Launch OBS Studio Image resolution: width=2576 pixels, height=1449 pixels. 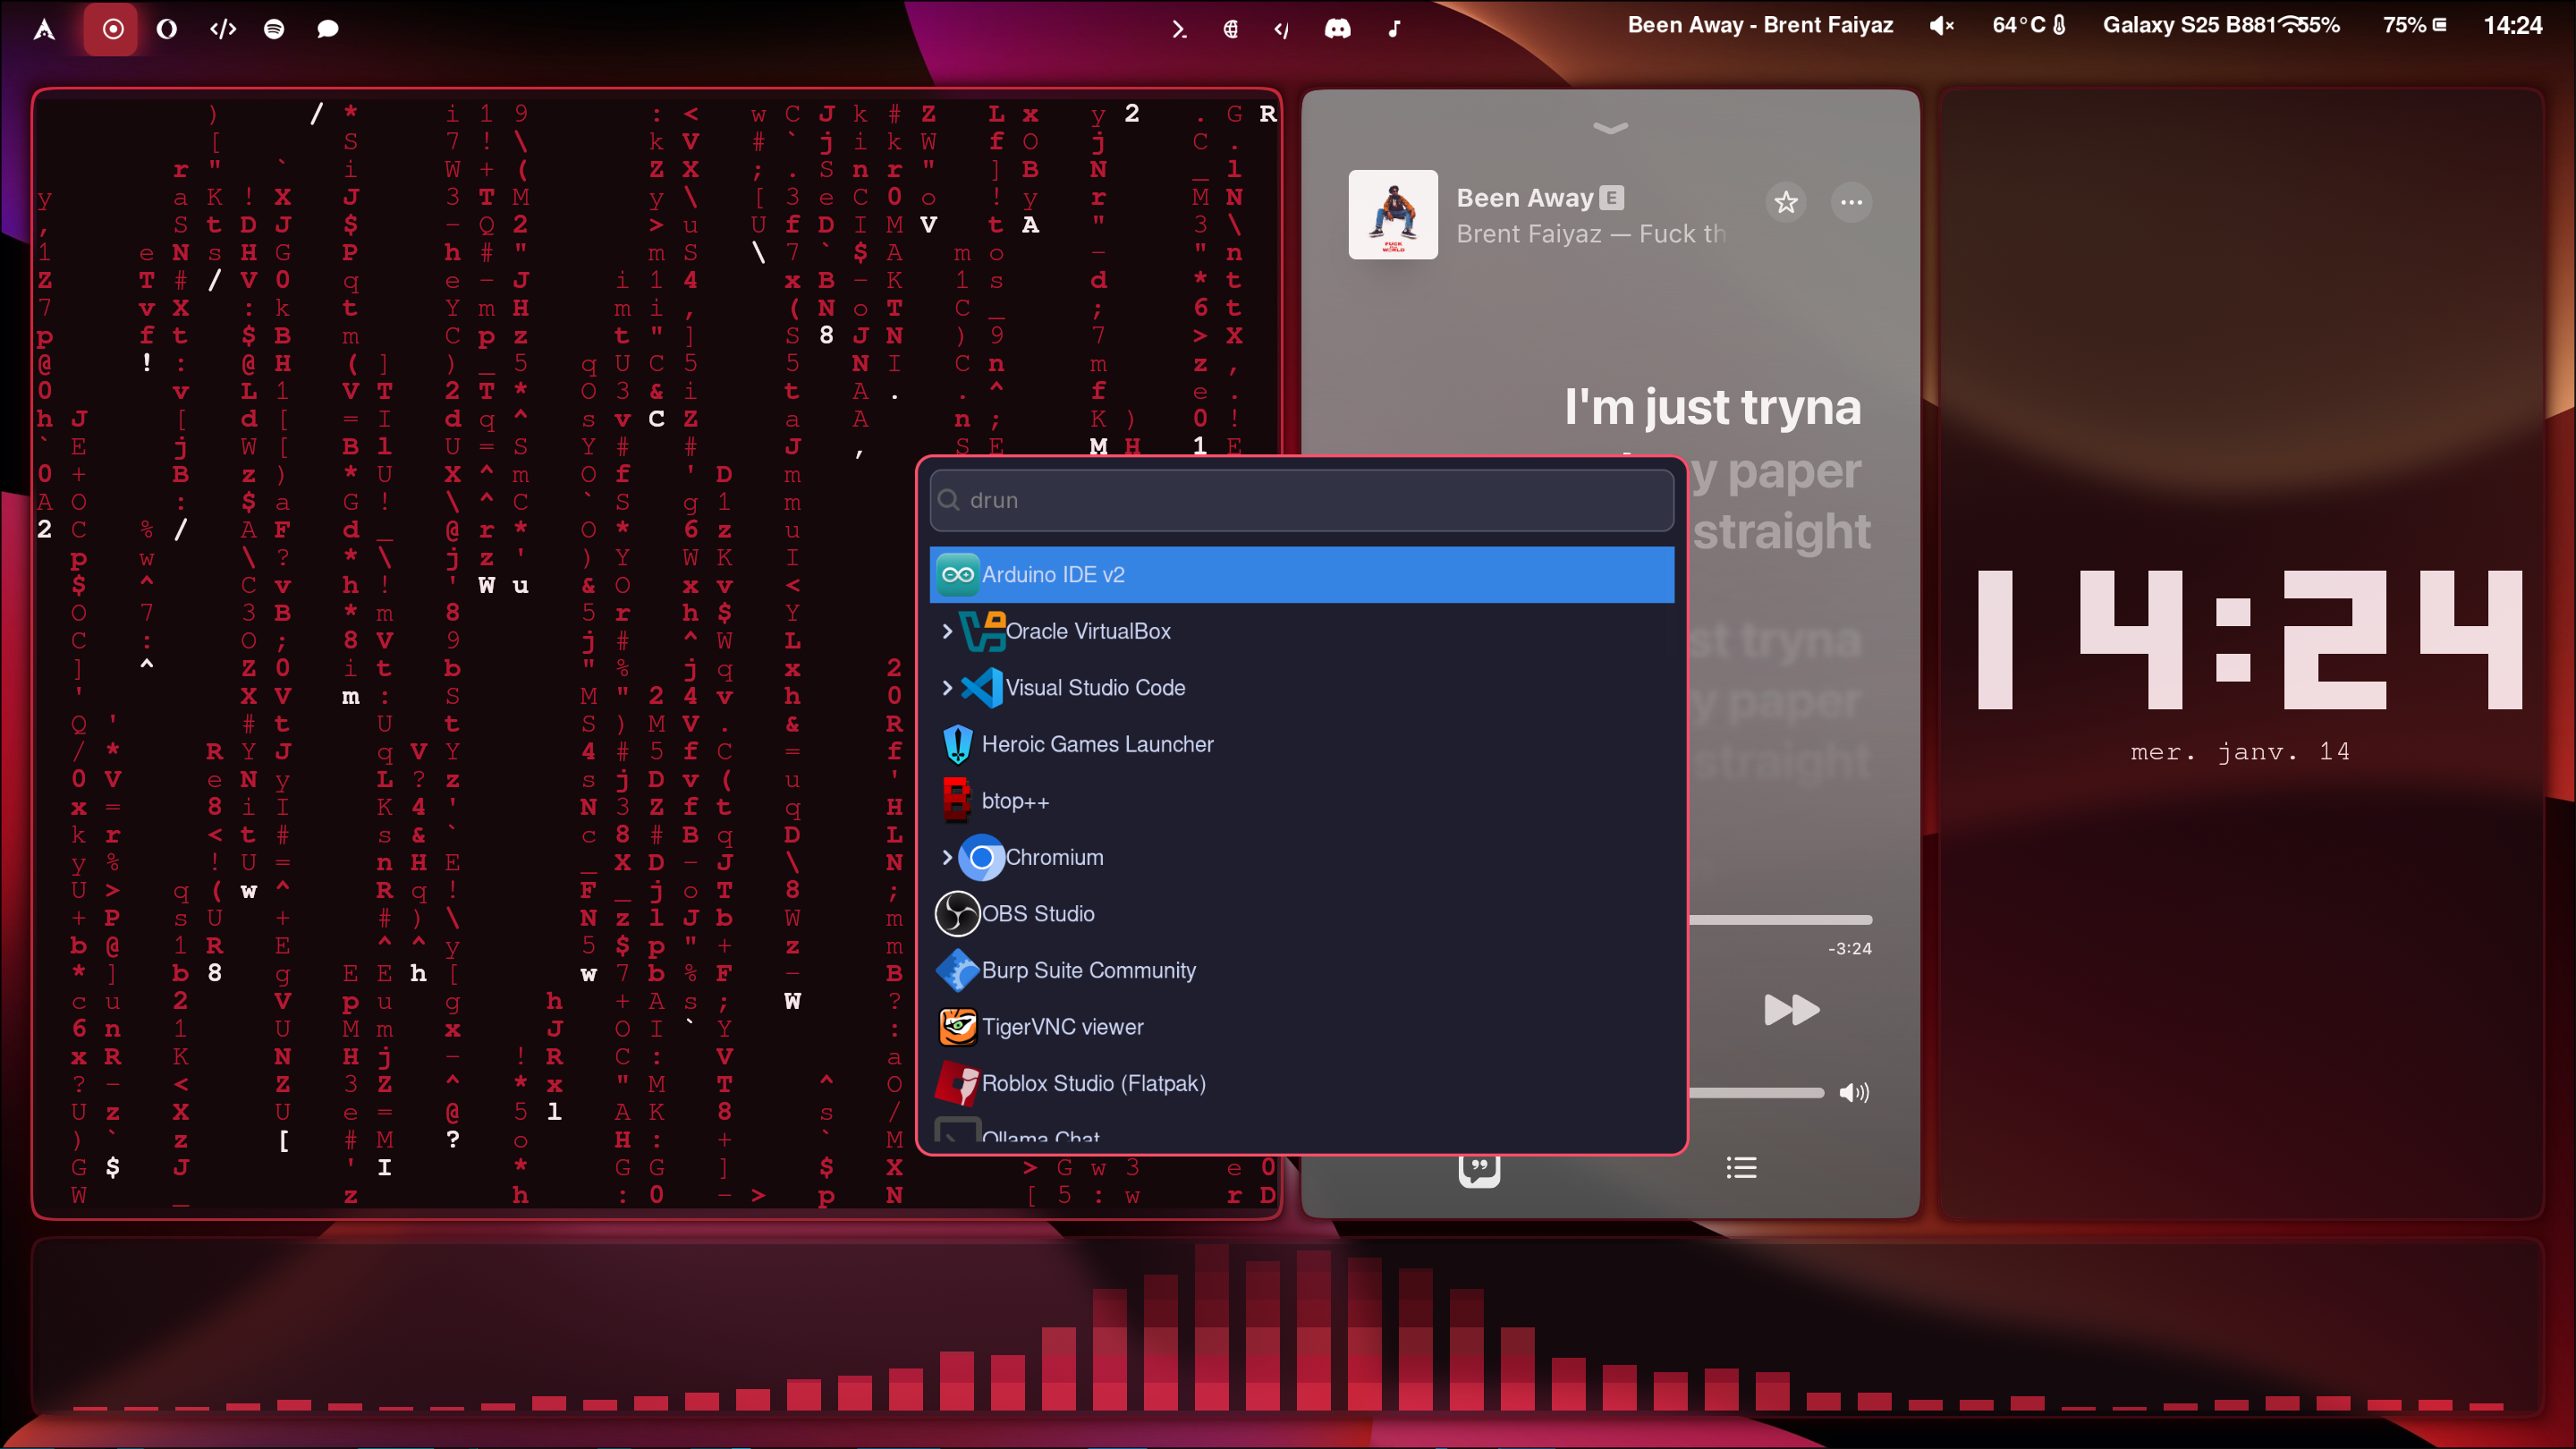1301,914
